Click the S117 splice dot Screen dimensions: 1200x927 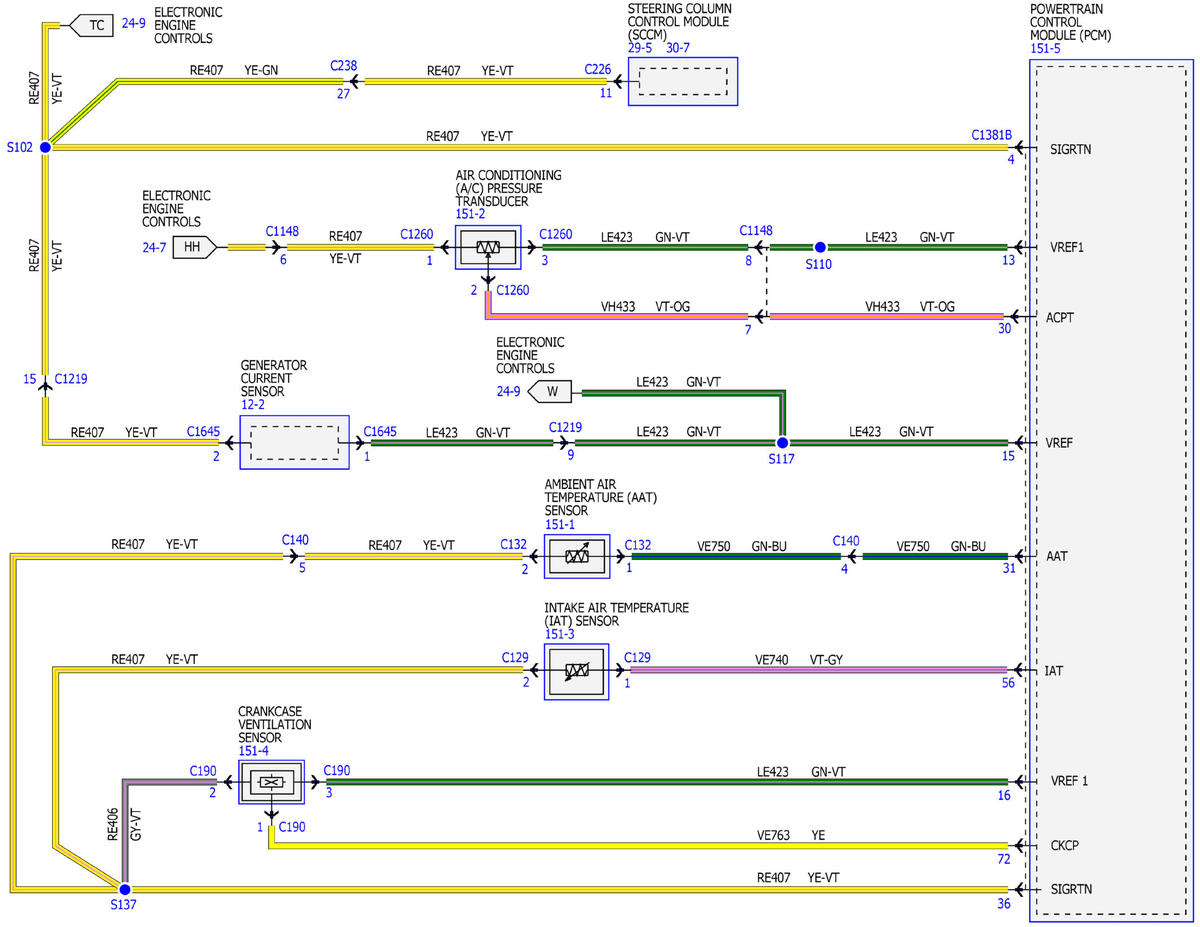(x=783, y=442)
